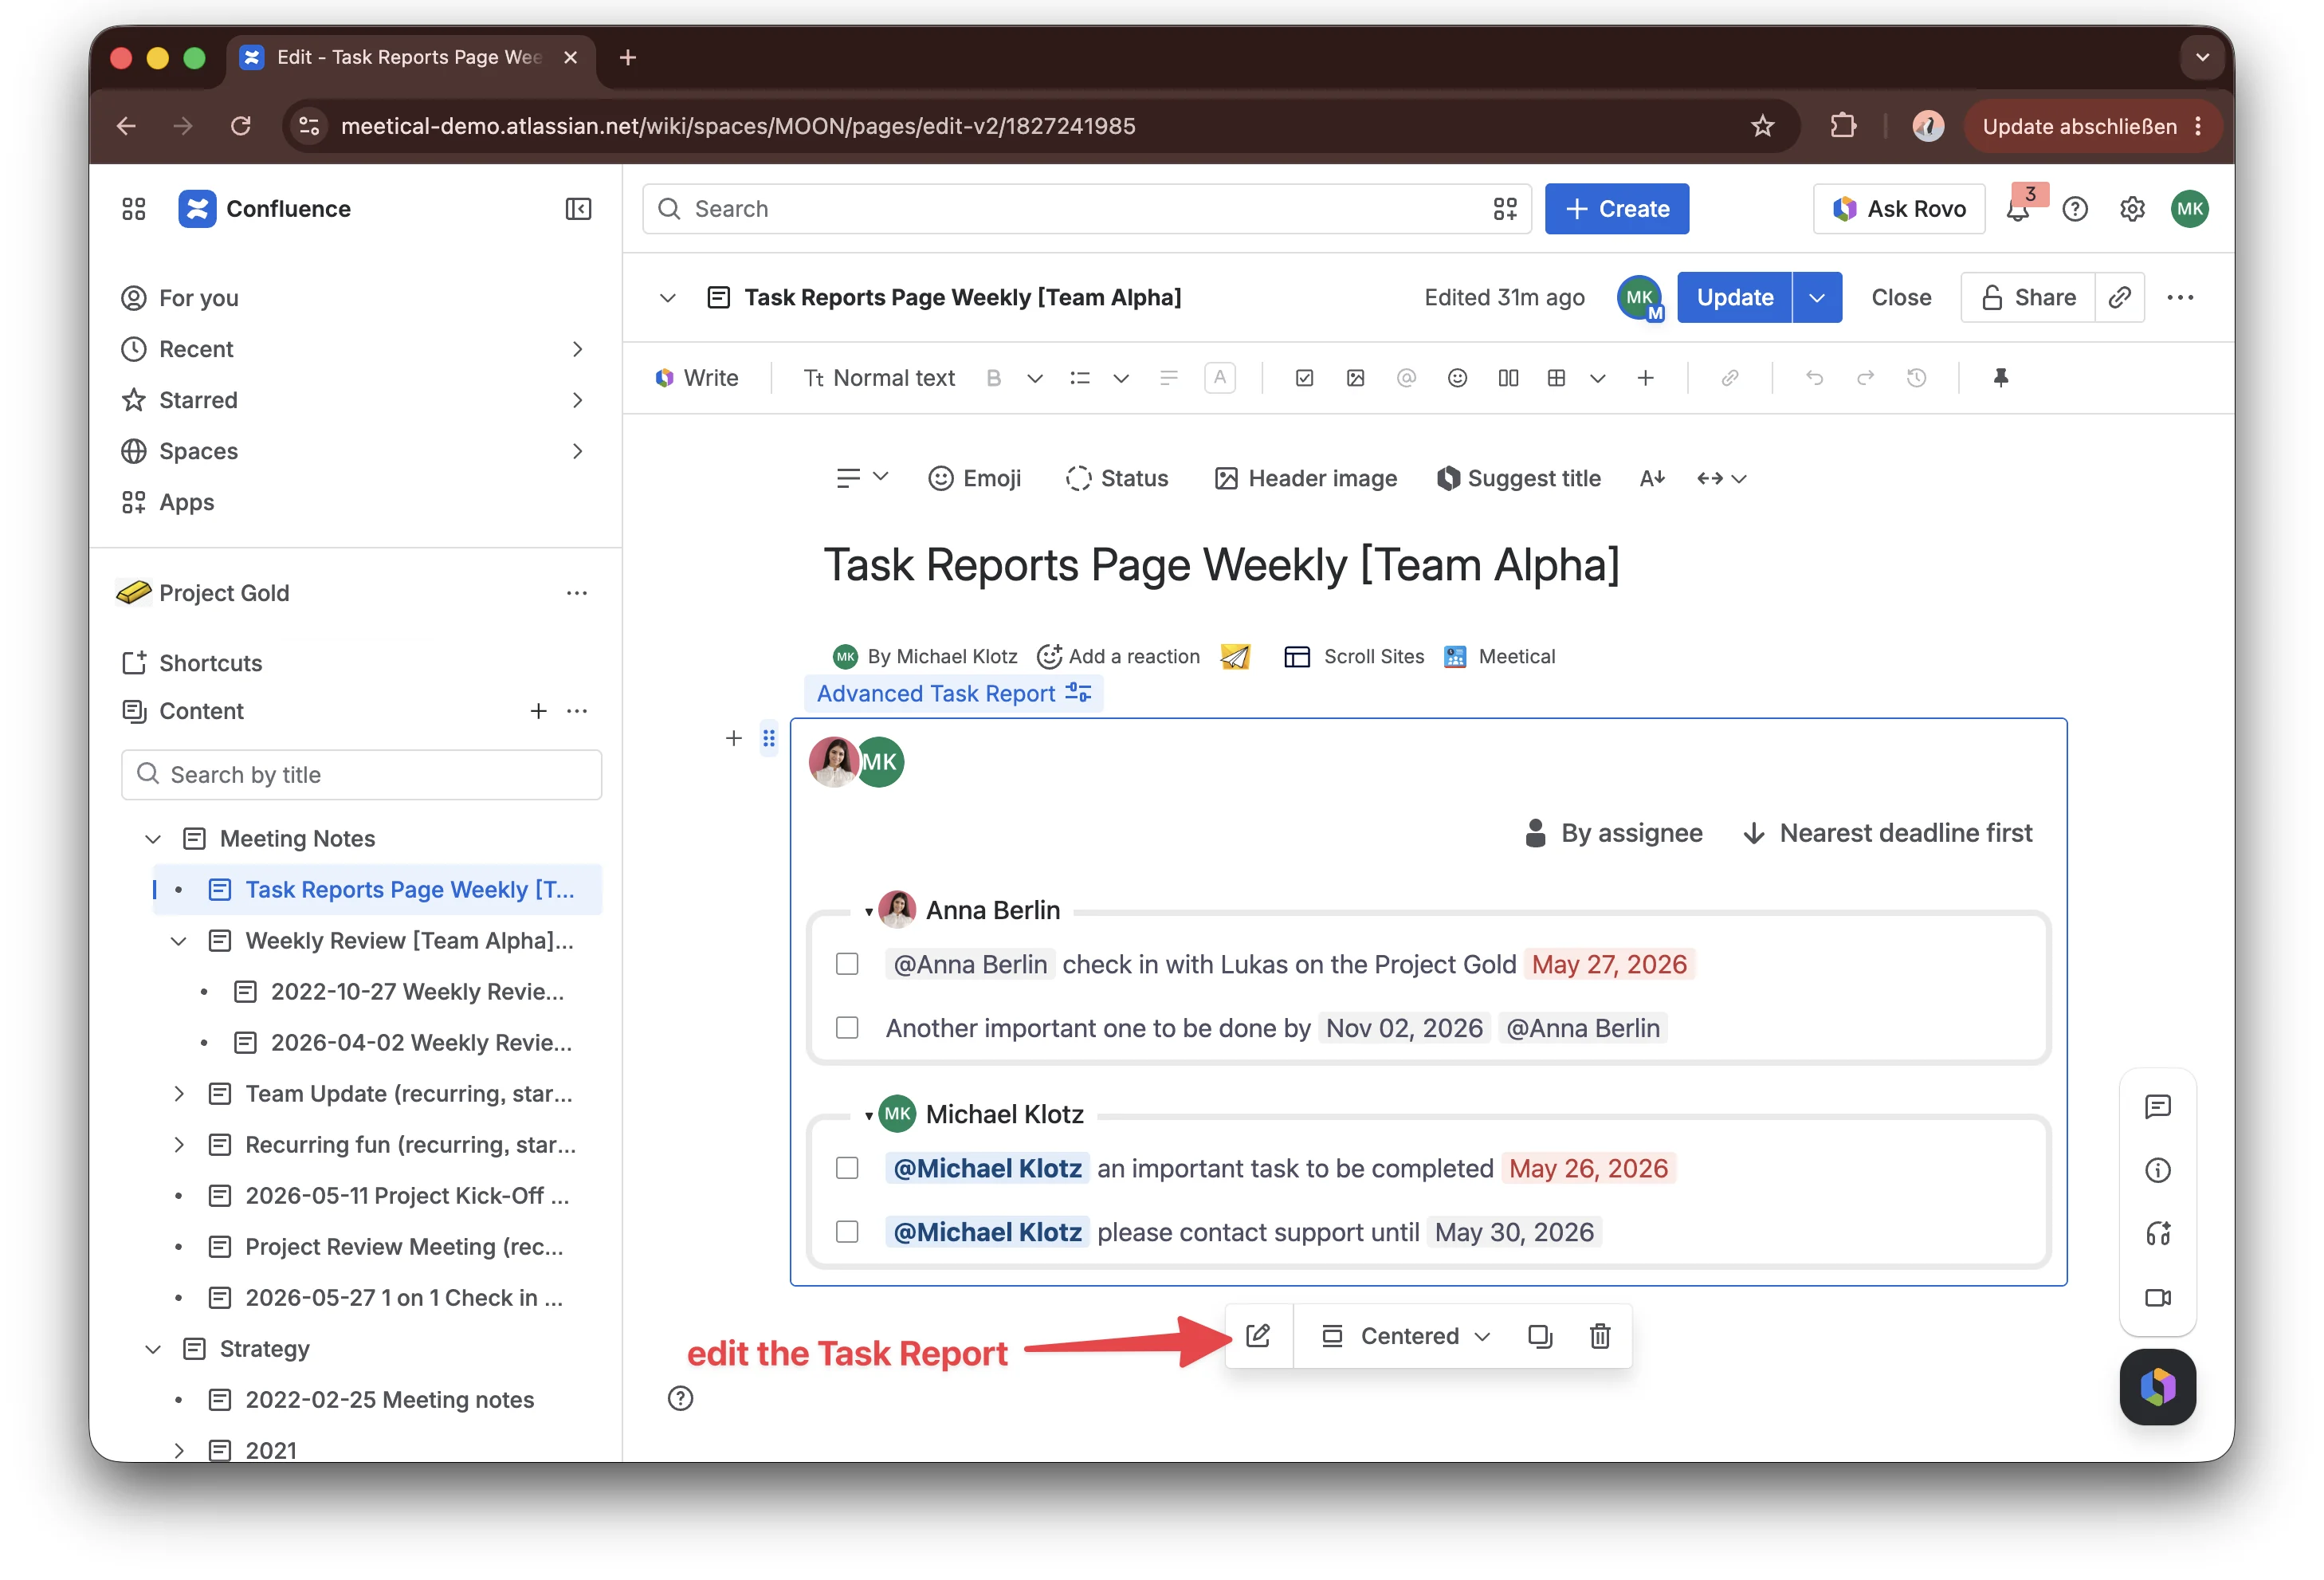Open the MK profile avatar menu

click(x=2189, y=209)
